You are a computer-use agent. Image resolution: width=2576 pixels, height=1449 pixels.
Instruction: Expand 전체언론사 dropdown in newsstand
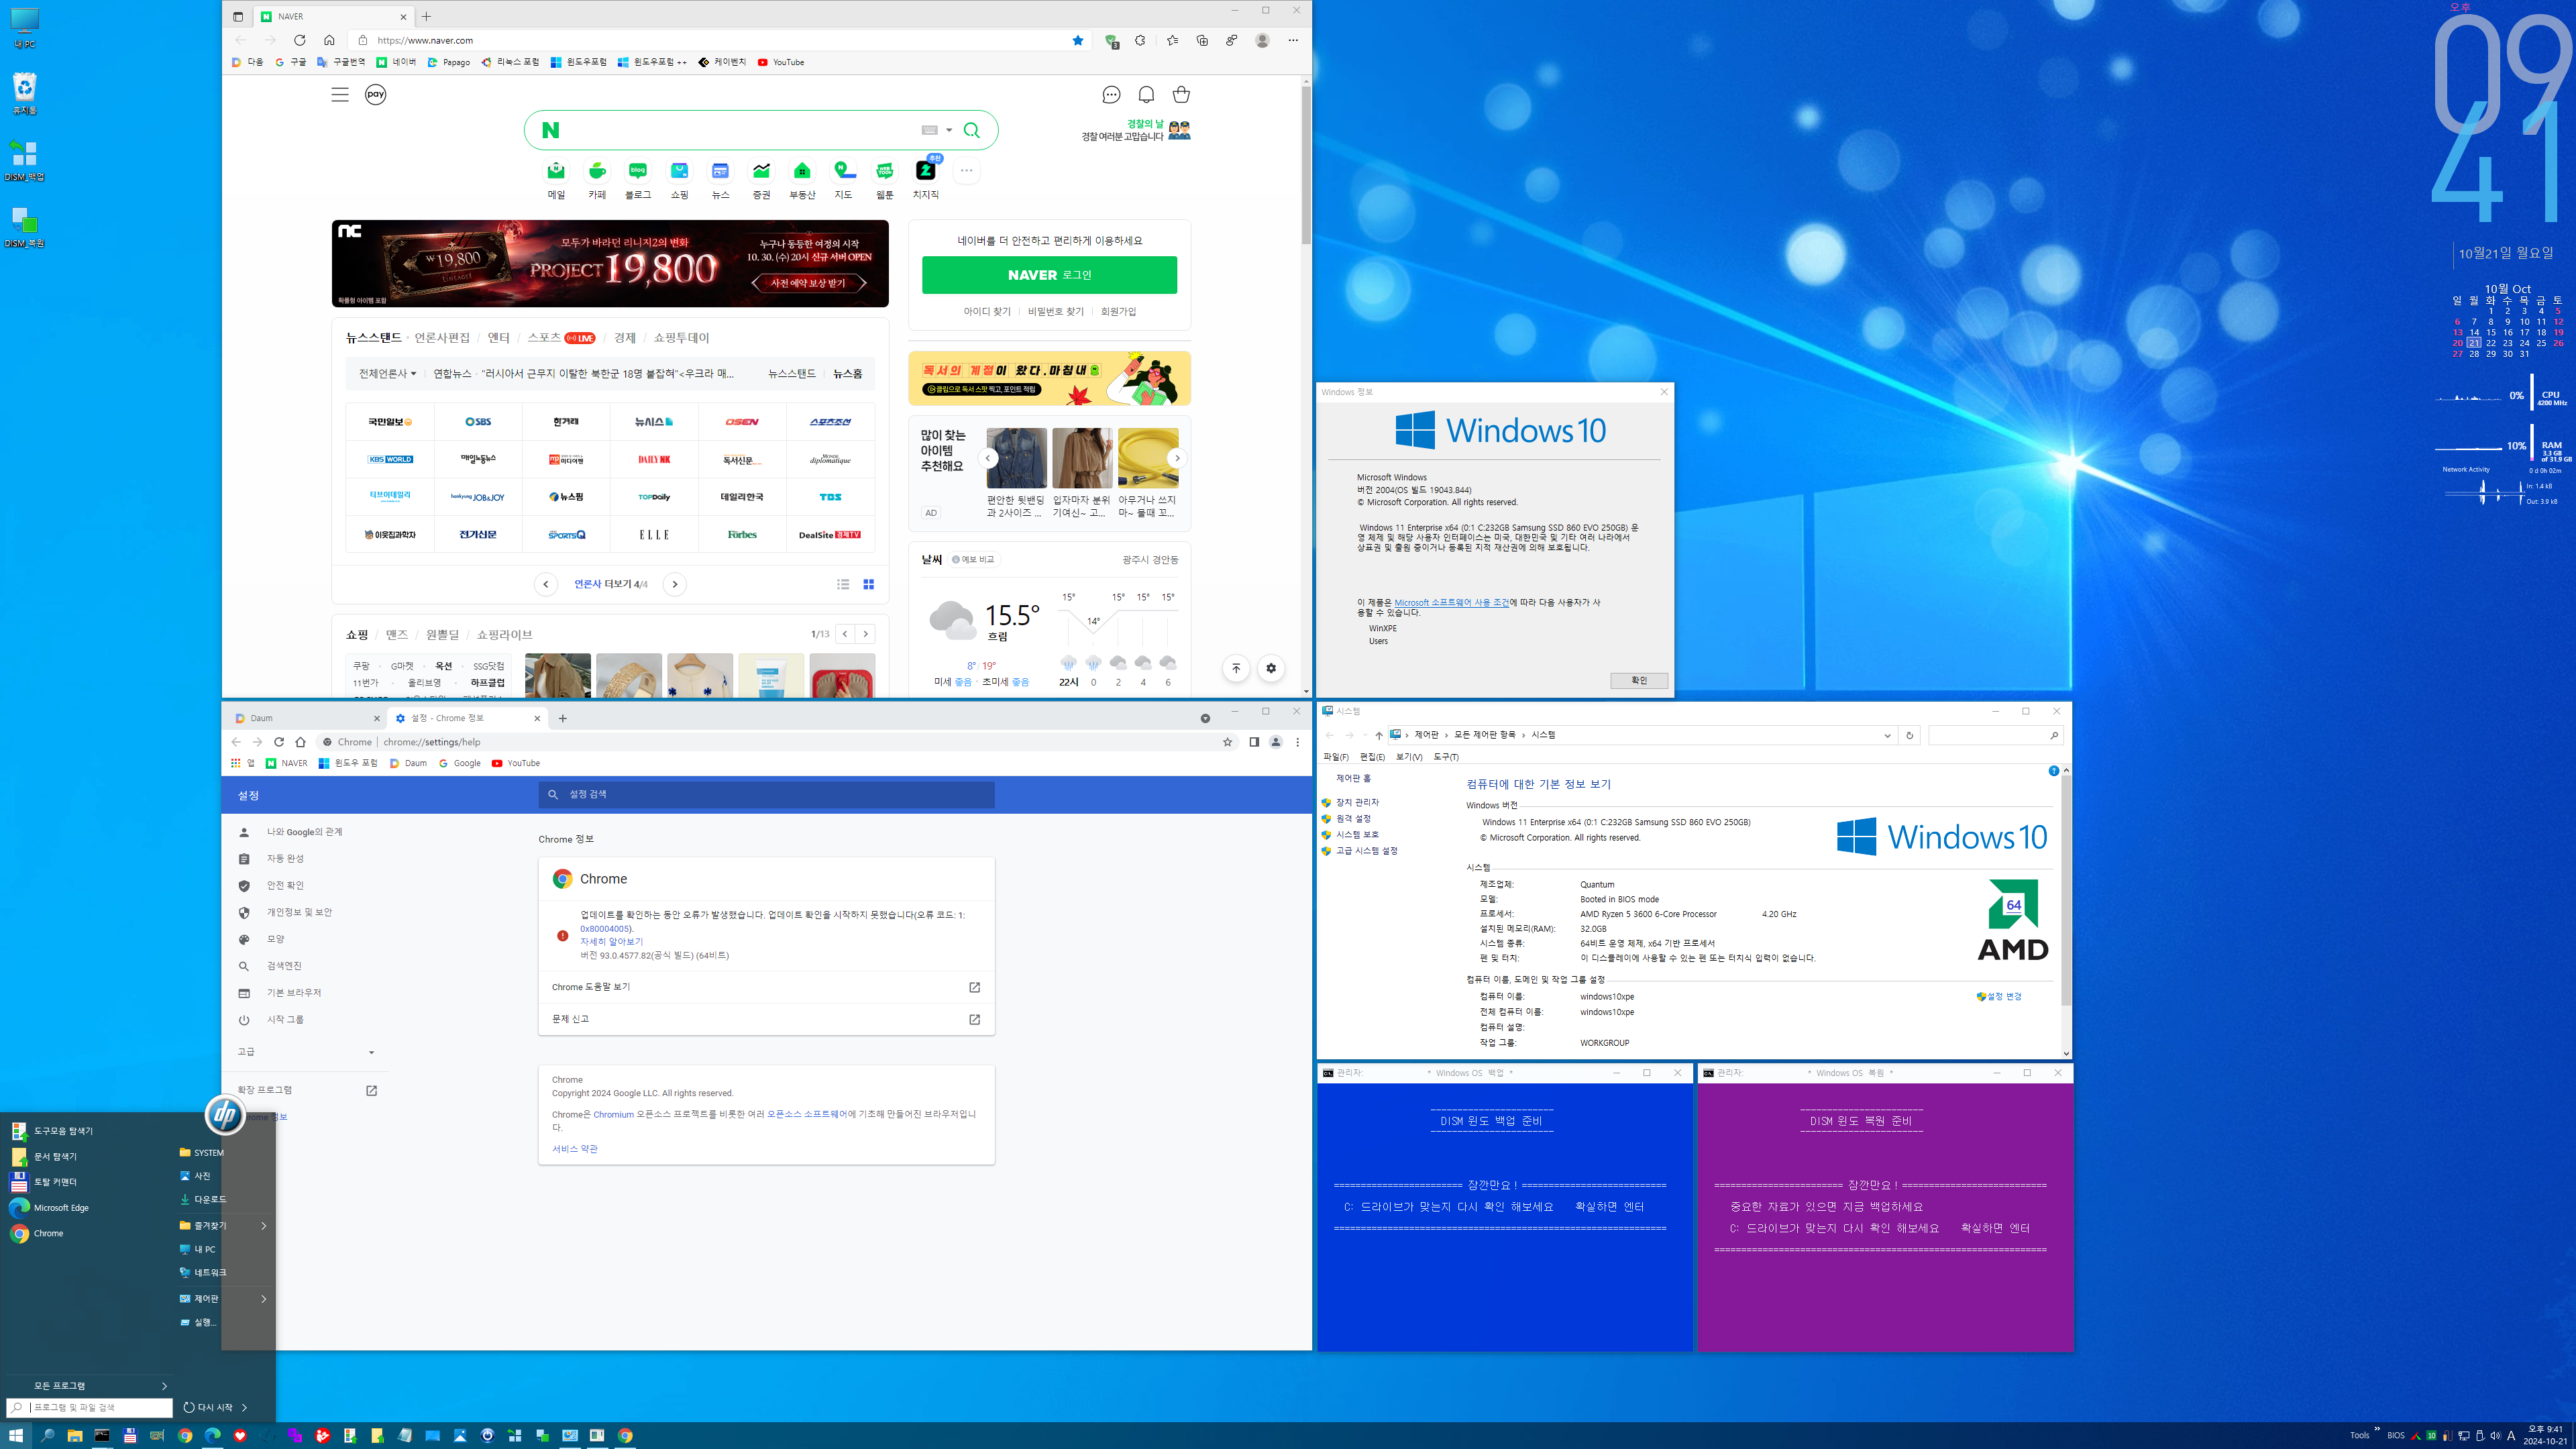click(x=387, y=373)
